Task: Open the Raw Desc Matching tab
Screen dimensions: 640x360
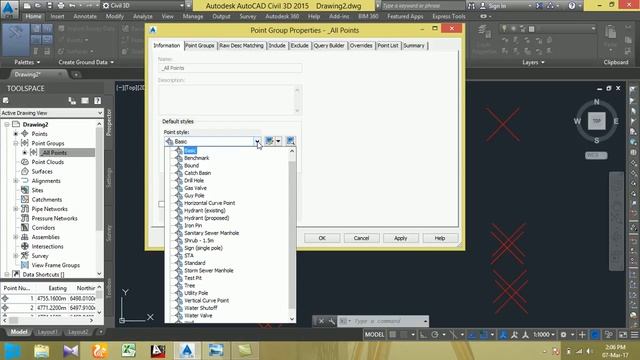Action: (x=241, y=46)
